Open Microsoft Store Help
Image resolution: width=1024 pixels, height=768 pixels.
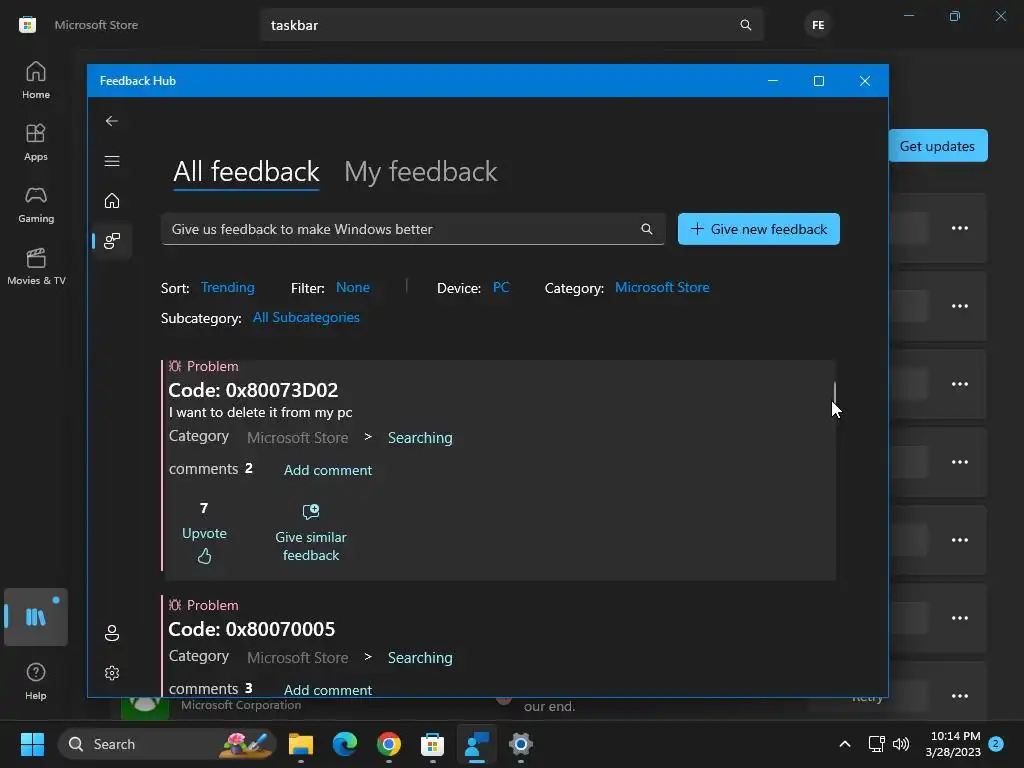point(36,681)
